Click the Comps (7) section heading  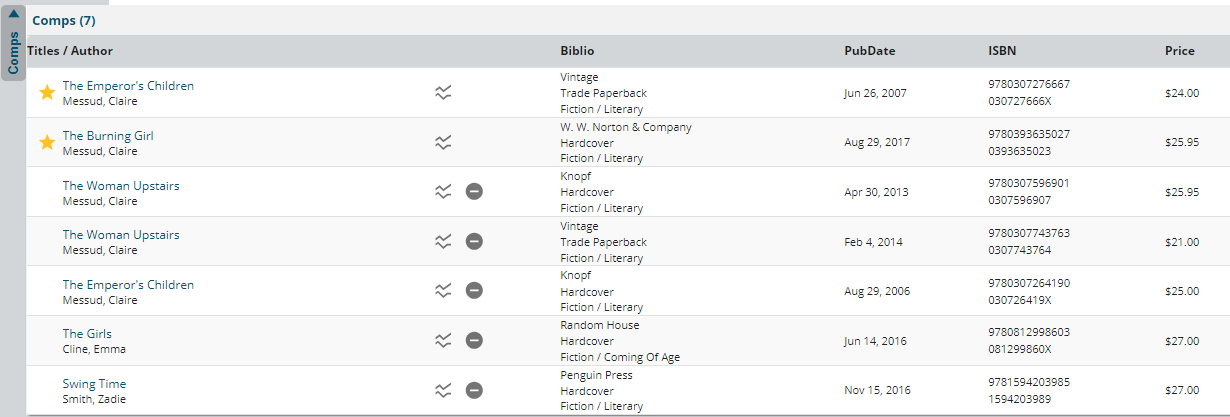pyautogui.click(x=64, y=20)
